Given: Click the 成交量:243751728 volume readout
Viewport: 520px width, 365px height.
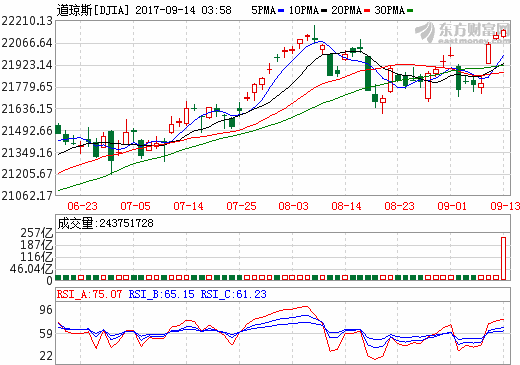Looking at the screenshot, I should (105, 223).
